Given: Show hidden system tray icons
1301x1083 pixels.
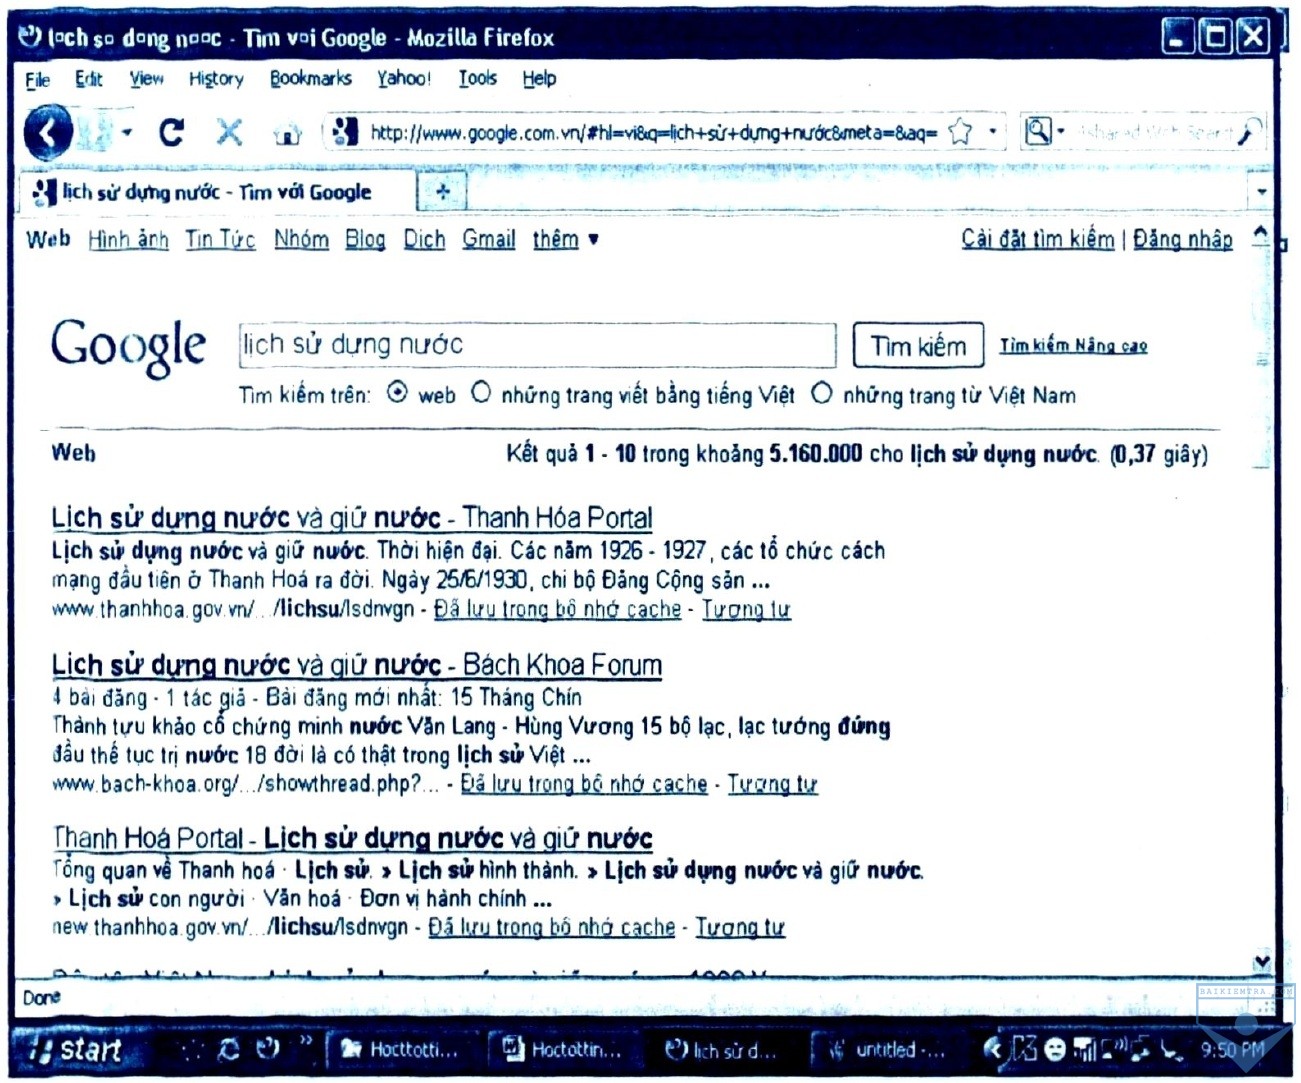Looking at the screenshot, I should [x=991, y=1049].
